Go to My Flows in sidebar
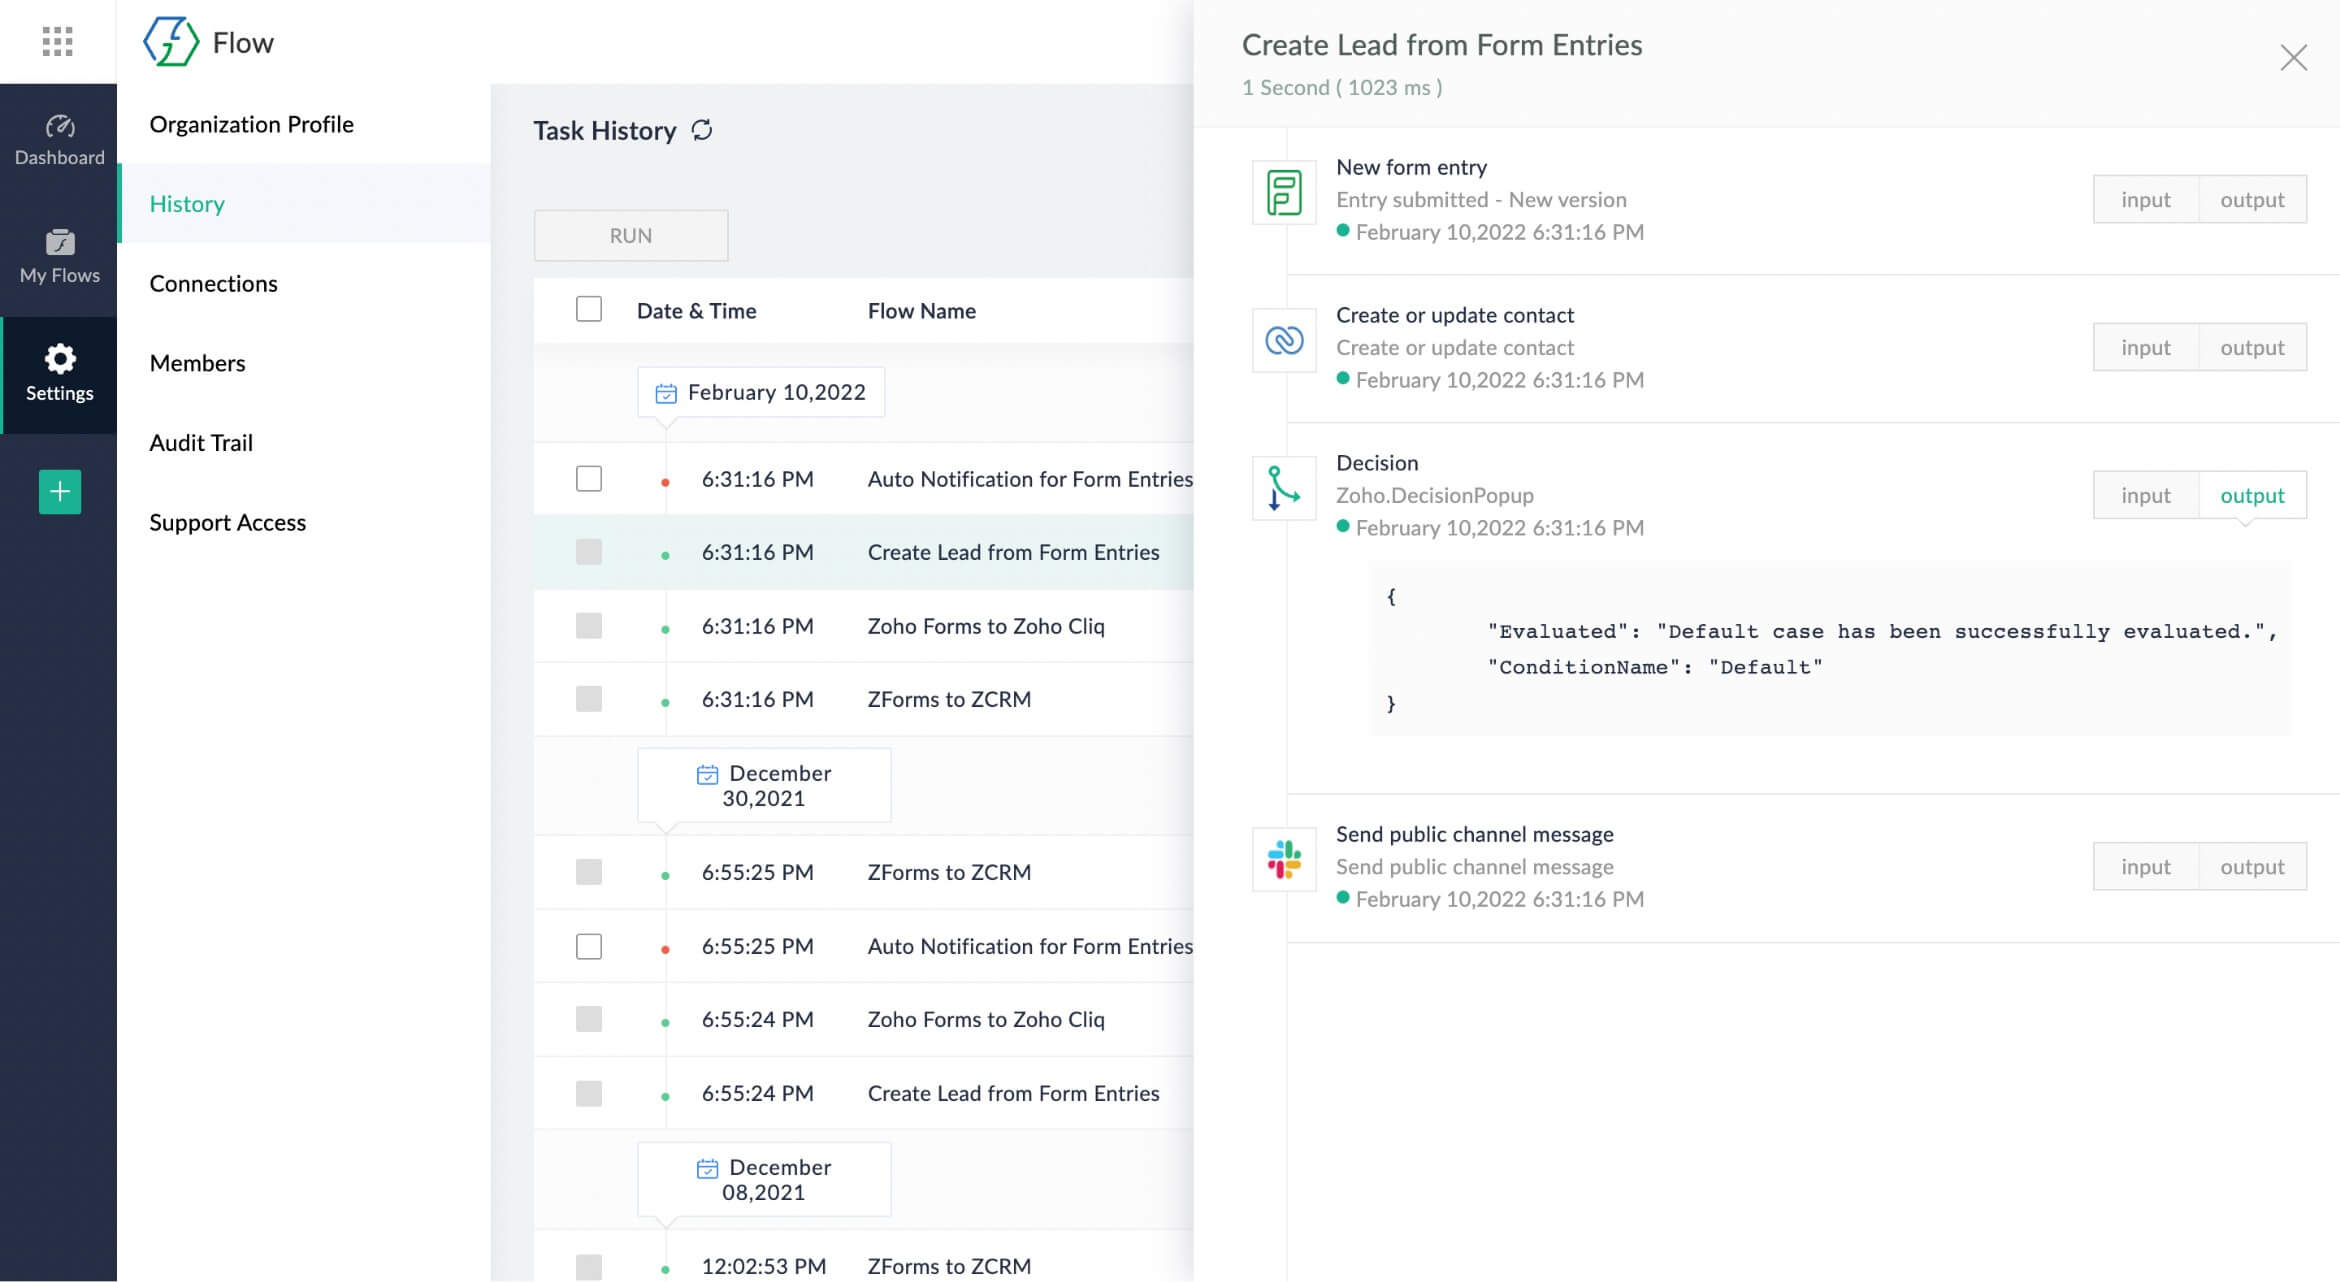The height and width of the screenshot is (1282, 2340). click(x=59, y=256)
